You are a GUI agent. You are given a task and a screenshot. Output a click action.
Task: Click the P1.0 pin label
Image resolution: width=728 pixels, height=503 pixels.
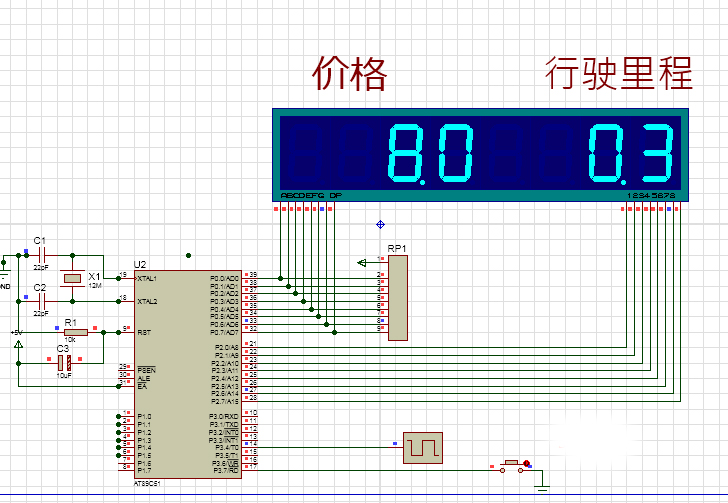tap(144, 417)
